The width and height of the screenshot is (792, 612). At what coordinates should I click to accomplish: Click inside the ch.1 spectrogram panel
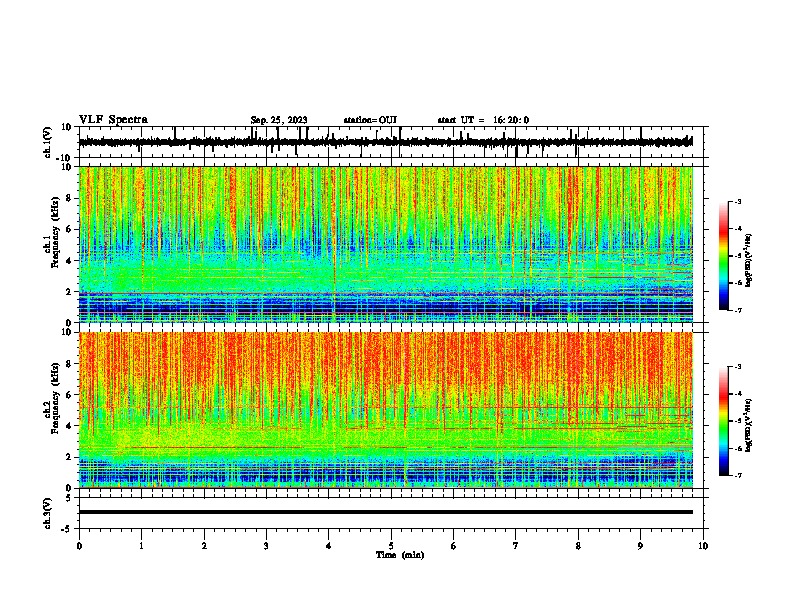click(x=391, y=244)
